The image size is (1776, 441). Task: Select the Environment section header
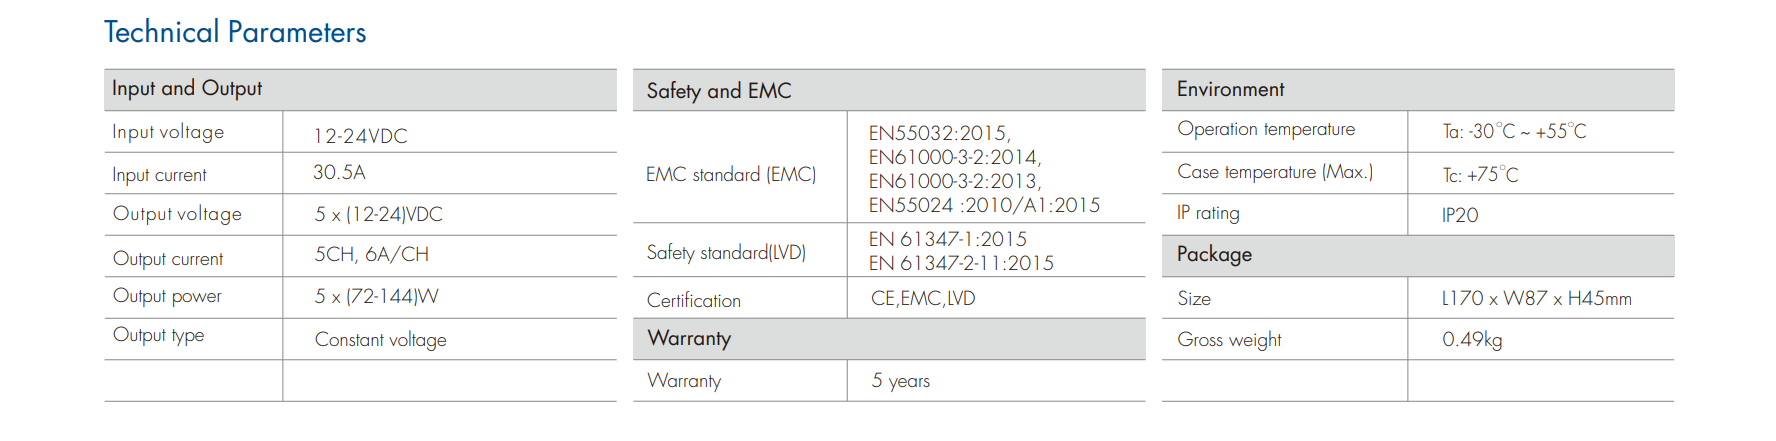coord(1418,89)
